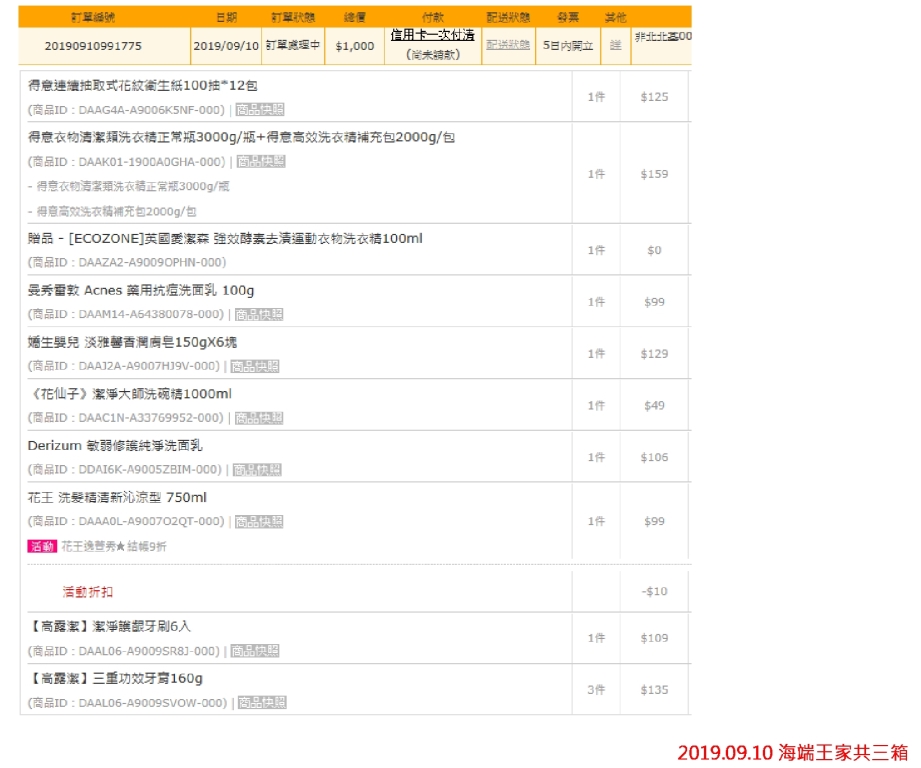
Task: Open 商品快照 for 《花仙子》洗碗精
Action: (259, 417)
